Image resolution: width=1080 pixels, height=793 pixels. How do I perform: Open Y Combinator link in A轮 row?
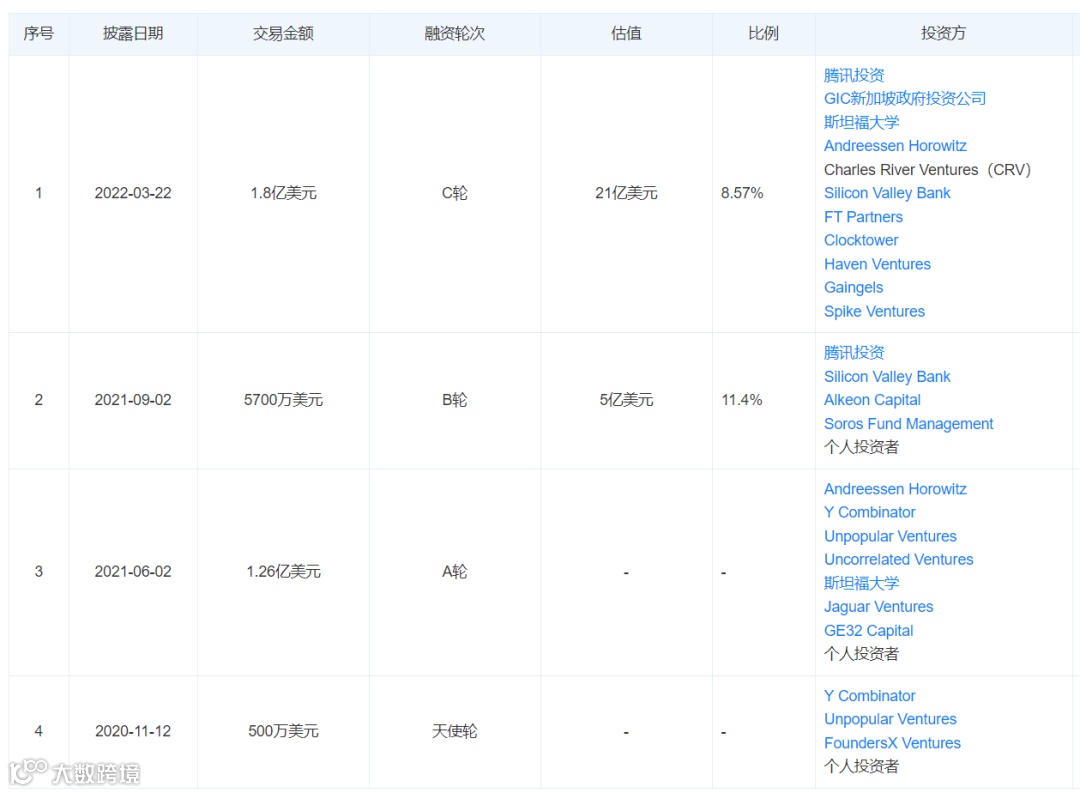coord(869,513)
